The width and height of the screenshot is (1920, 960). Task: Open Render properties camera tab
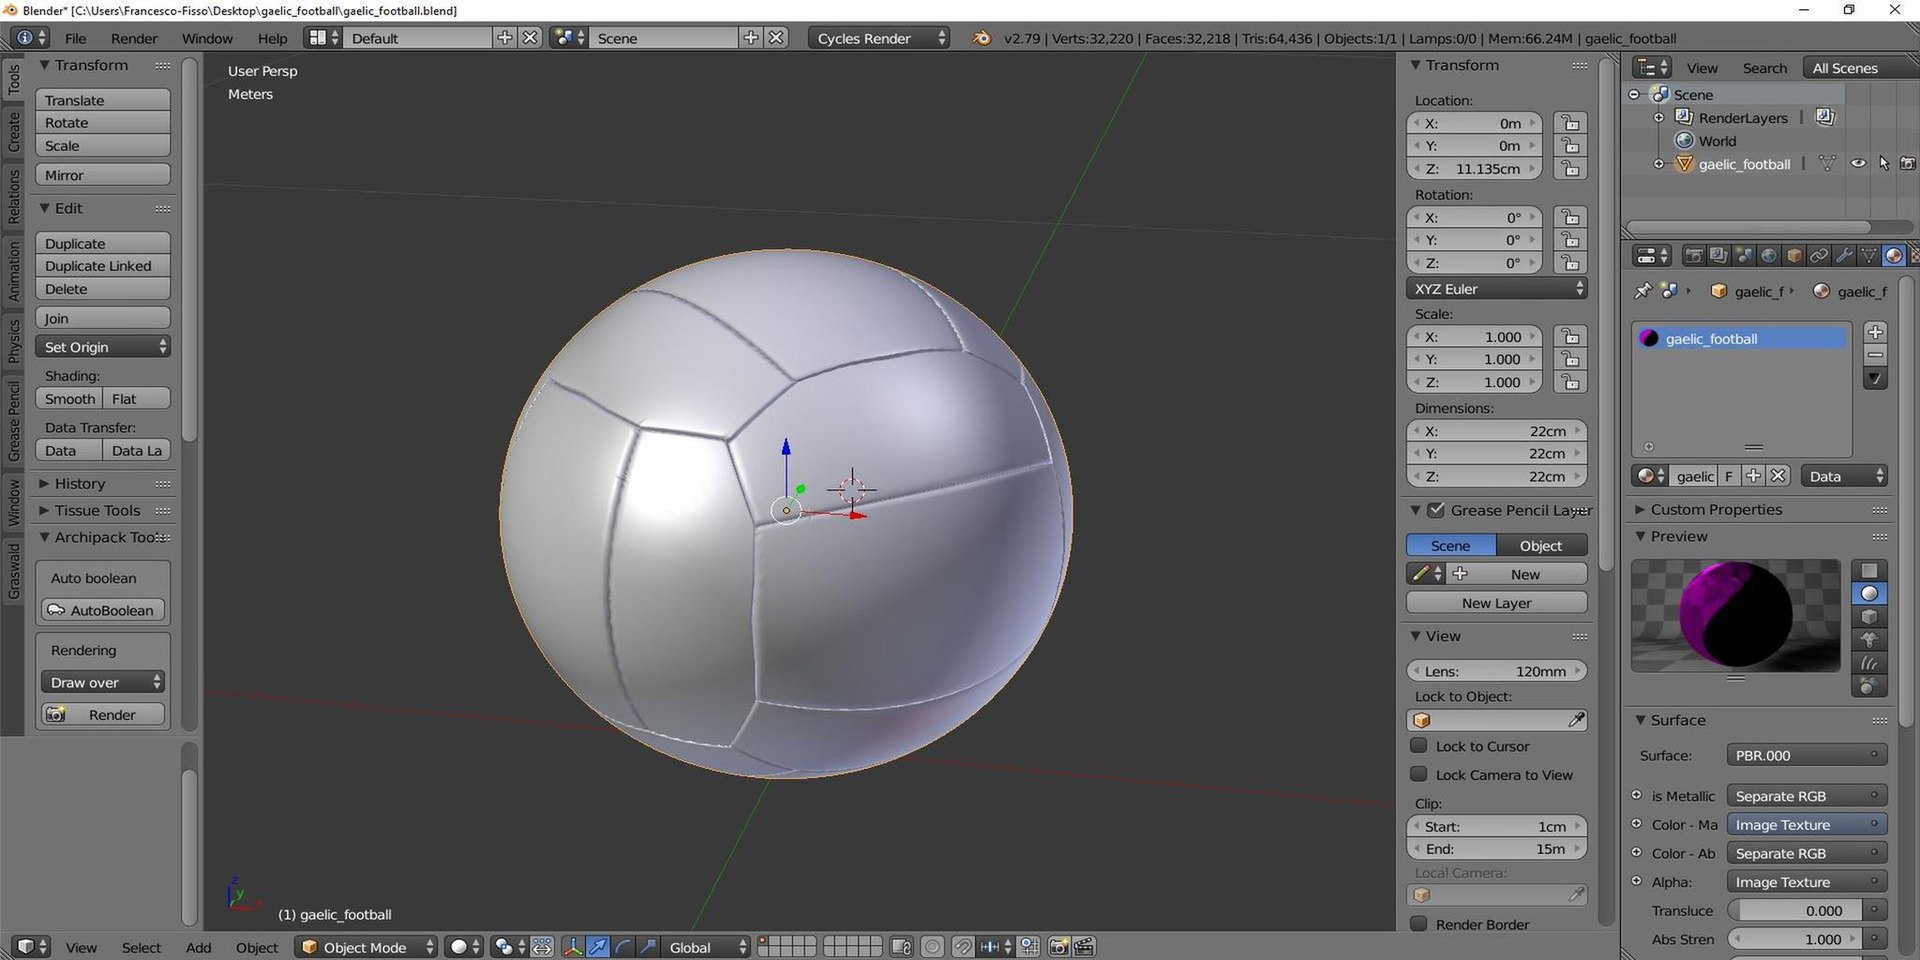click(x=1693, y=256)
